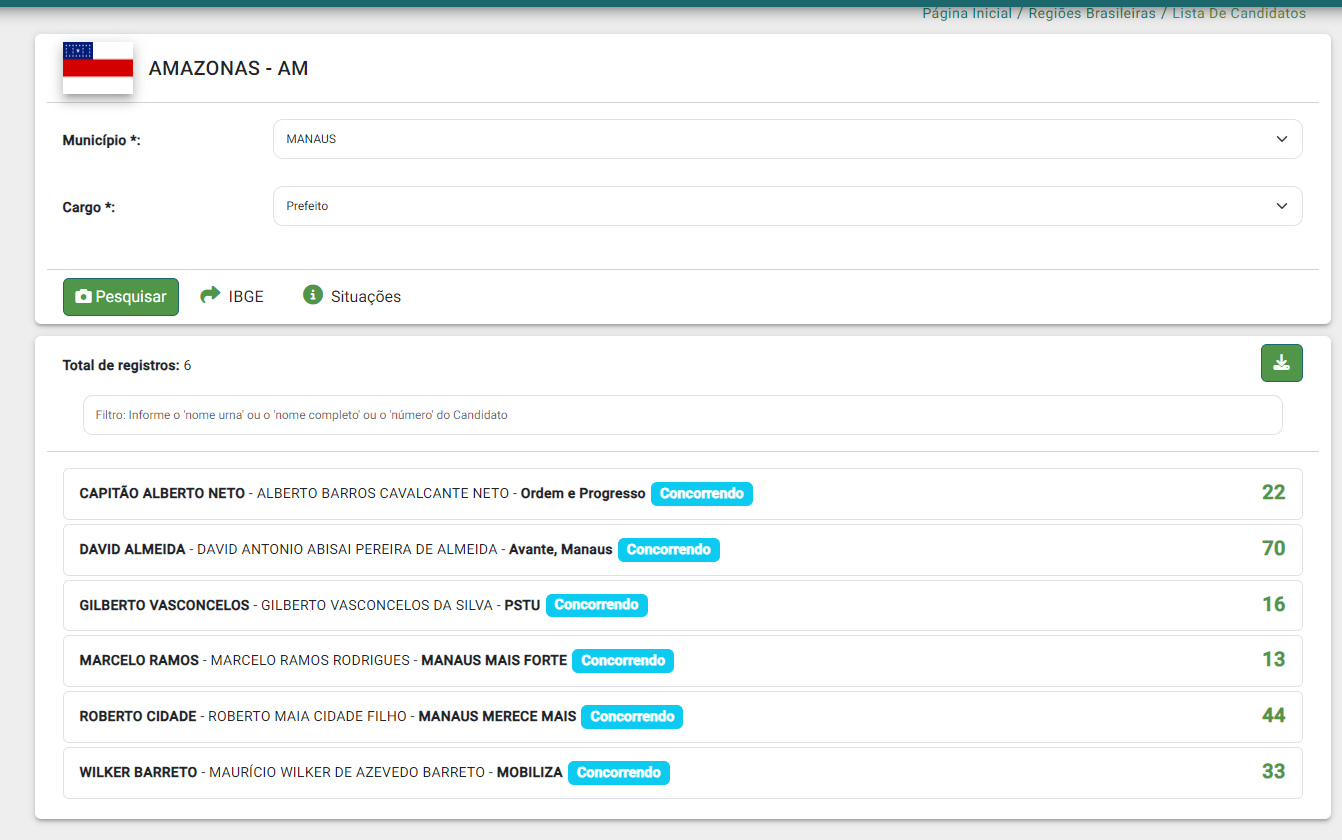This screenshot has height=840, width=1342.
Task: Click the Avante, Manaus coalition name
Action: (561, 550)
